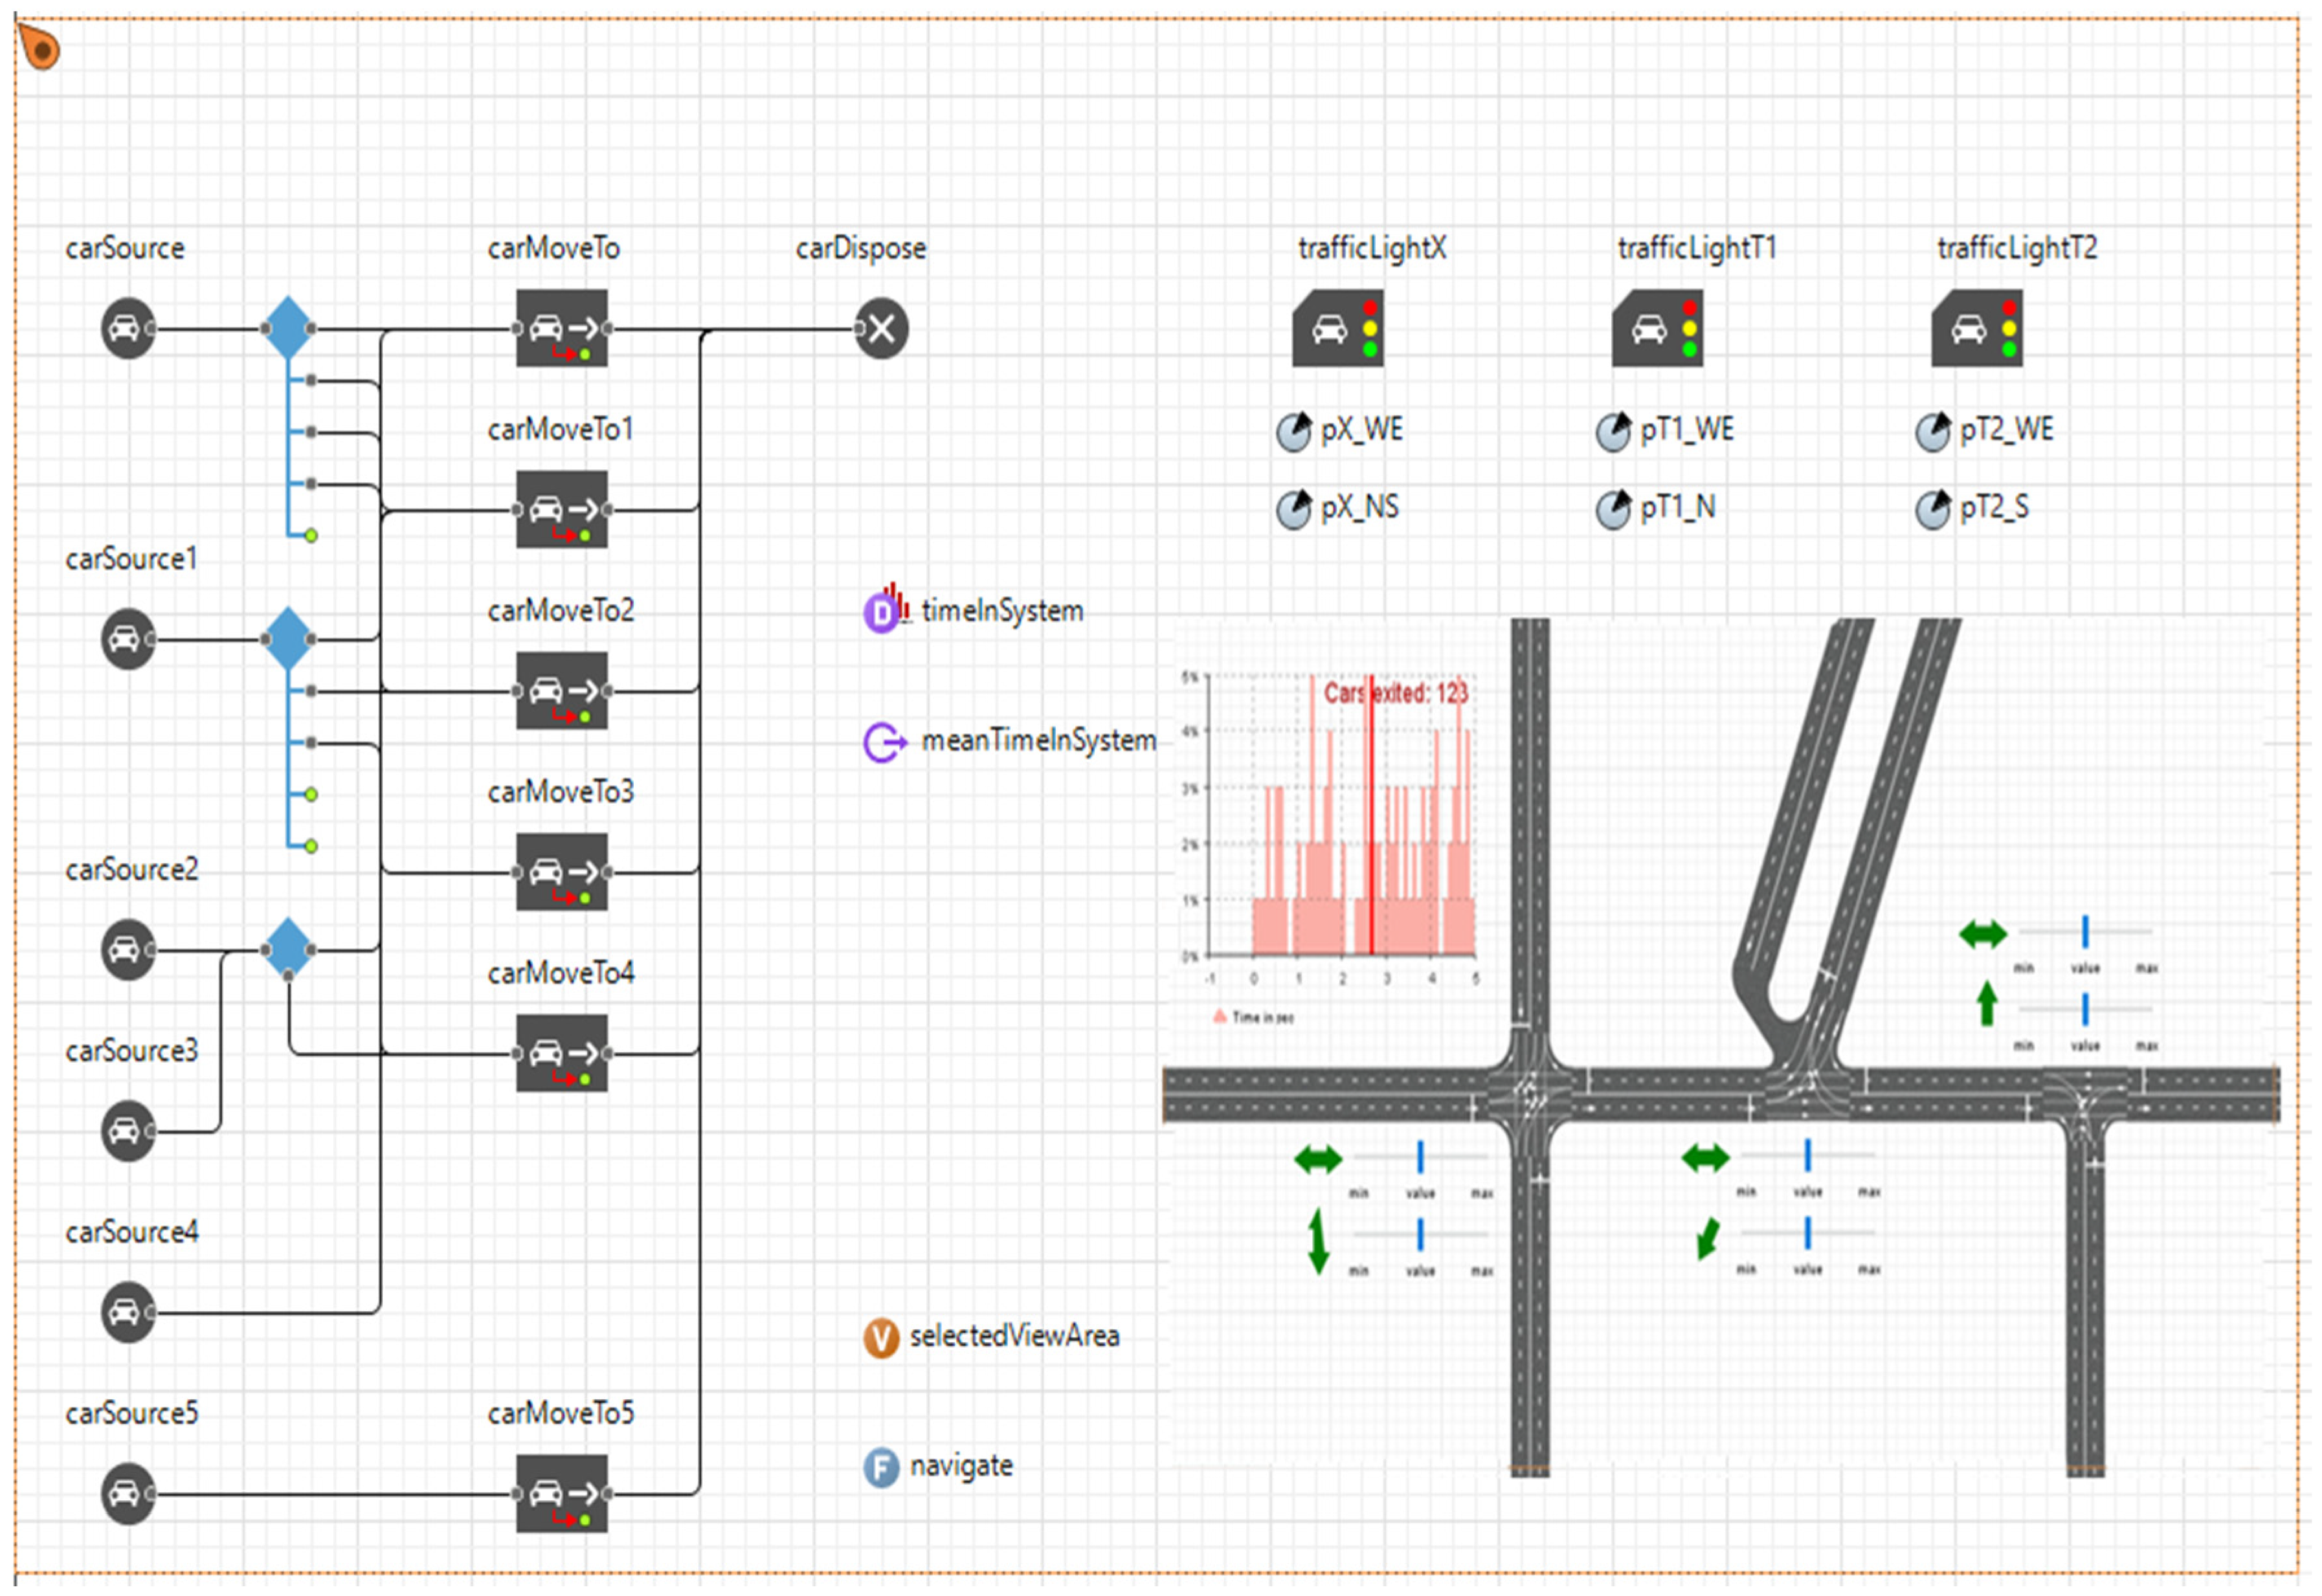This screenshot has width=2322, height=1596.
Task: Select the meanTimeInSystem dynamic variable icon
Action: [882, 742]
